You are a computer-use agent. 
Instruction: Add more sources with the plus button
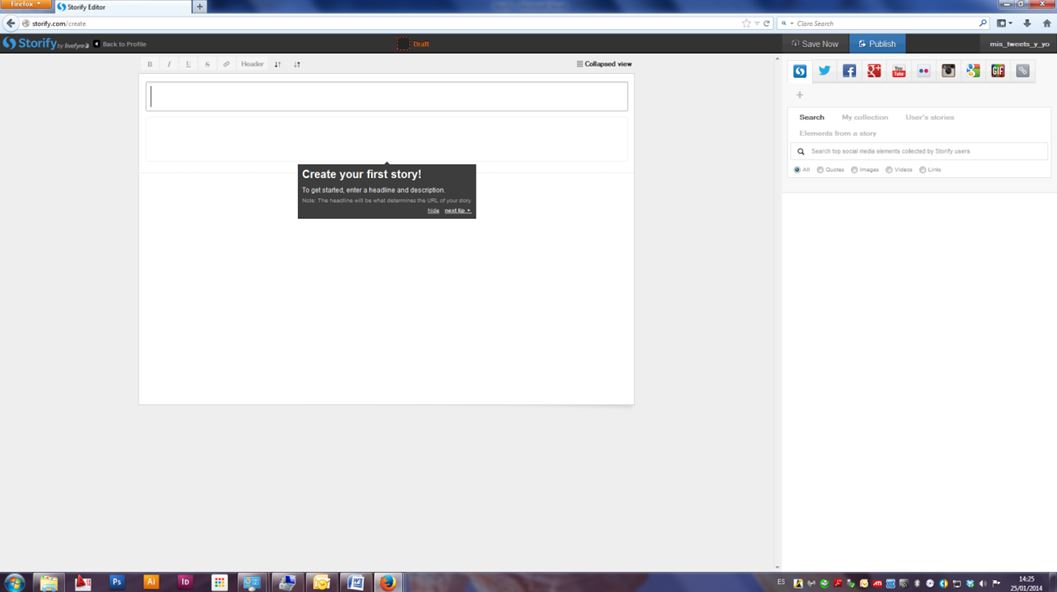(x=799, y=95)
